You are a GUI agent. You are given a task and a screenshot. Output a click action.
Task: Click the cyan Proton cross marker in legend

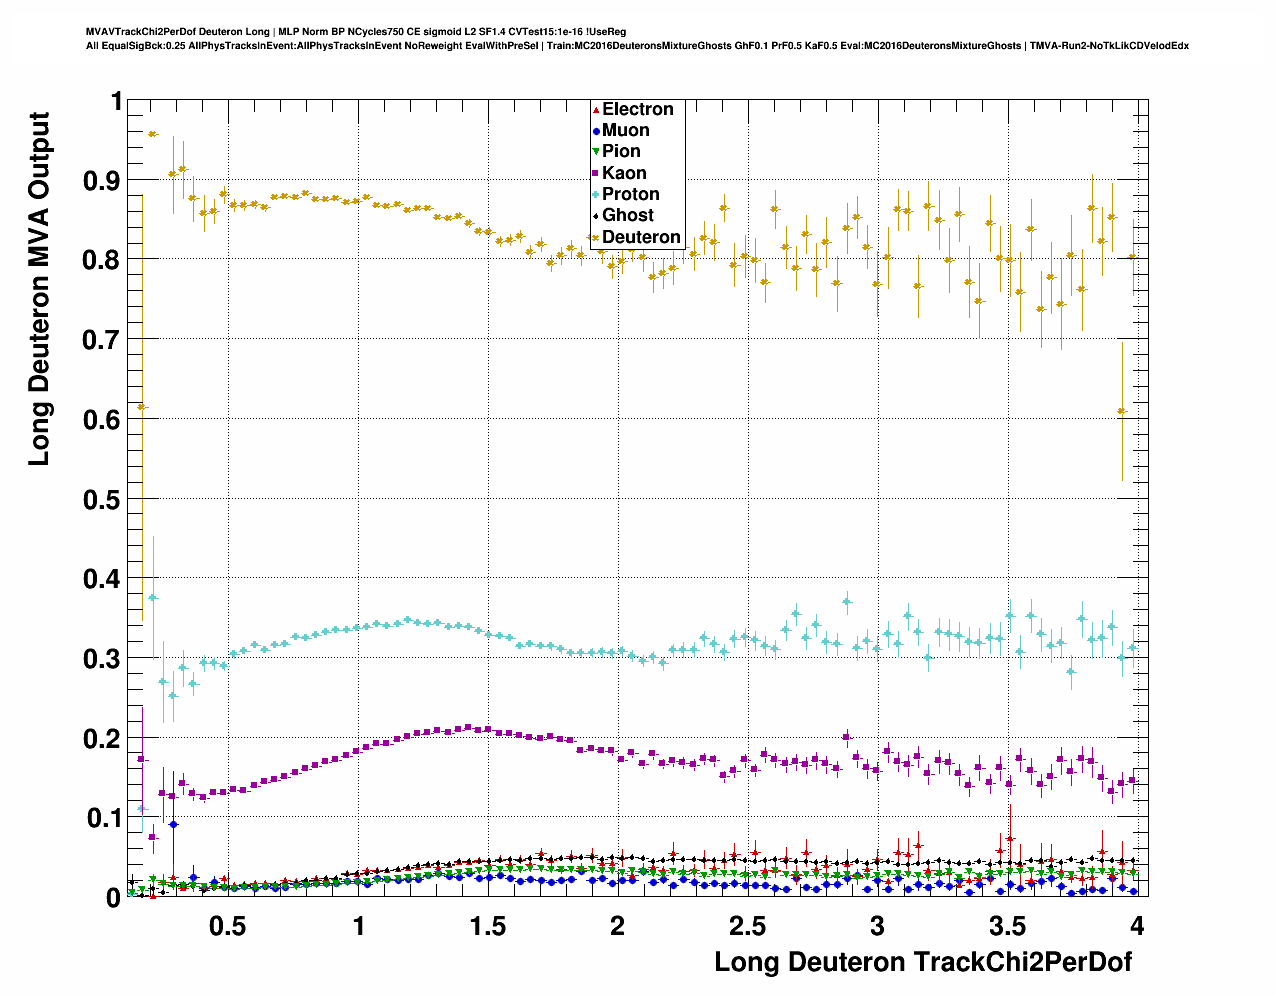(x=596, y=195)
